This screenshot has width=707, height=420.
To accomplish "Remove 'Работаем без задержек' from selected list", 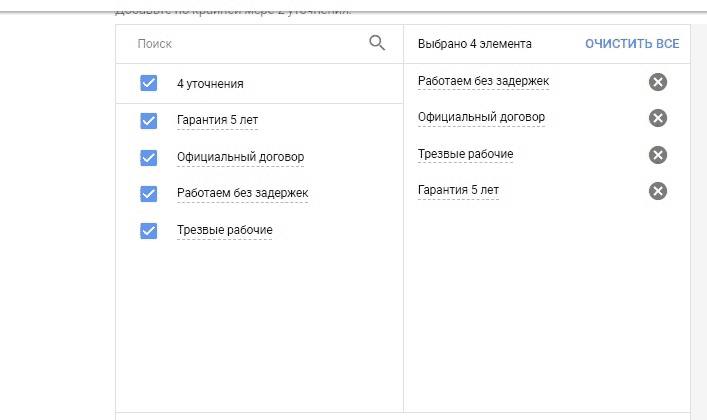I will 658,82.
